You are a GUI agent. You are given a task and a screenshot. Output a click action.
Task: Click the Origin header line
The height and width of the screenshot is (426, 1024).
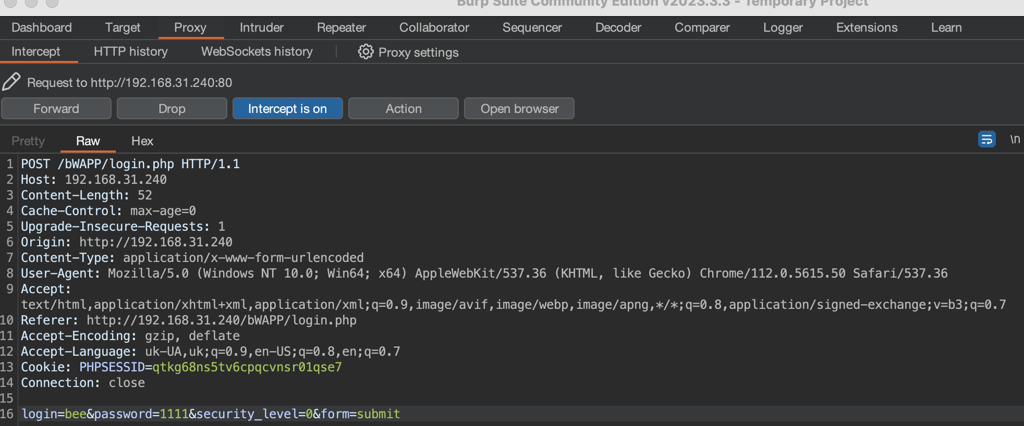coord(127,242)
